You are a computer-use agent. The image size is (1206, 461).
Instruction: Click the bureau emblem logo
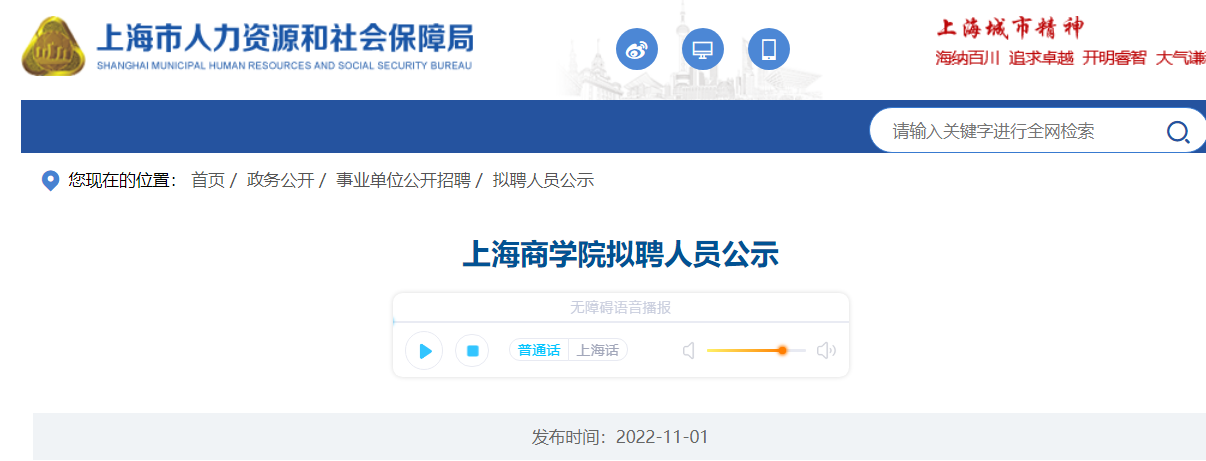(55, 46)
